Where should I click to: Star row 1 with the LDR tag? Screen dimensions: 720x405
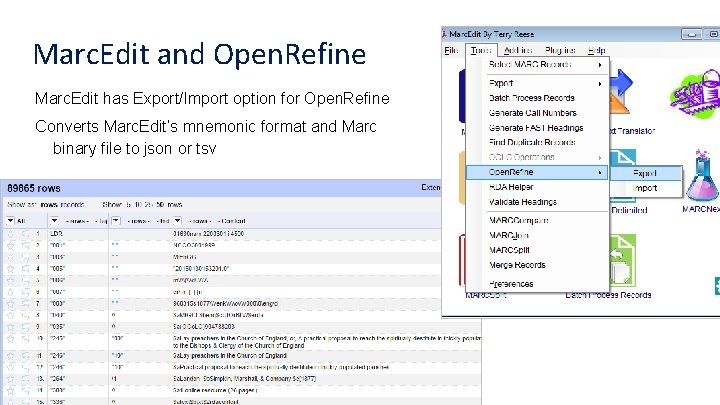[11, 234]
